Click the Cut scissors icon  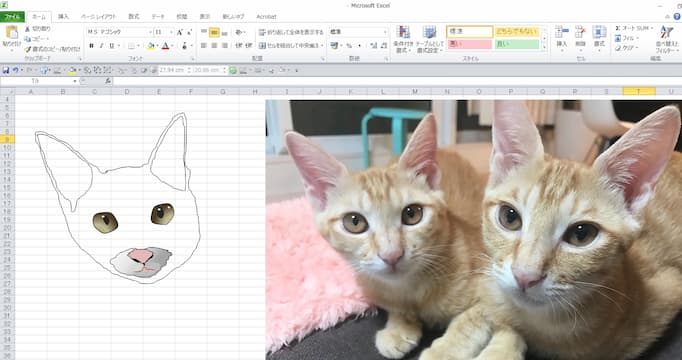point(27,29)
